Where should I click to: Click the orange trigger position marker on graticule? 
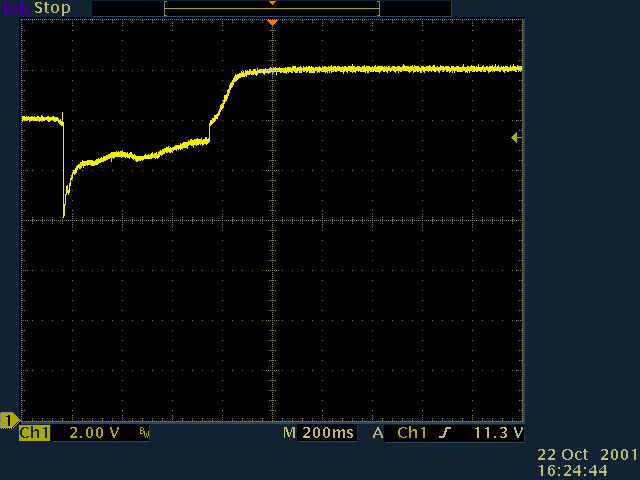[272, 23]
